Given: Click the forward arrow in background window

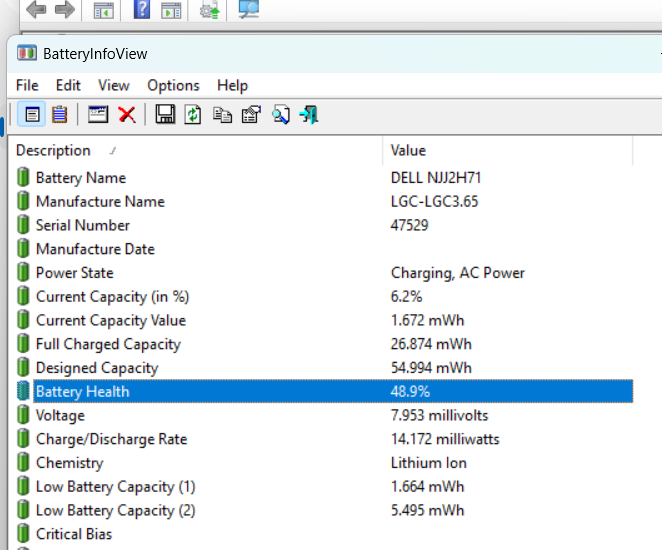Looking at the screenshot, I should (65, 10).
